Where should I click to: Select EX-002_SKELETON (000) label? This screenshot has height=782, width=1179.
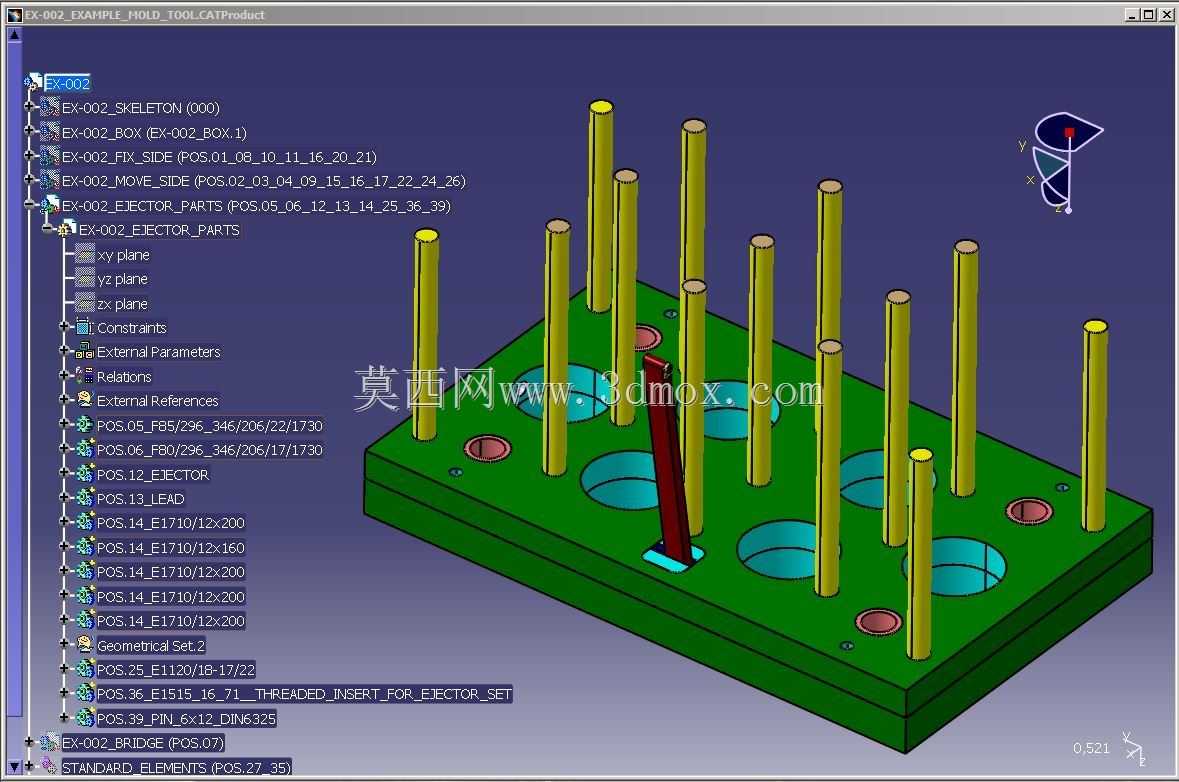tap(141, 108)
